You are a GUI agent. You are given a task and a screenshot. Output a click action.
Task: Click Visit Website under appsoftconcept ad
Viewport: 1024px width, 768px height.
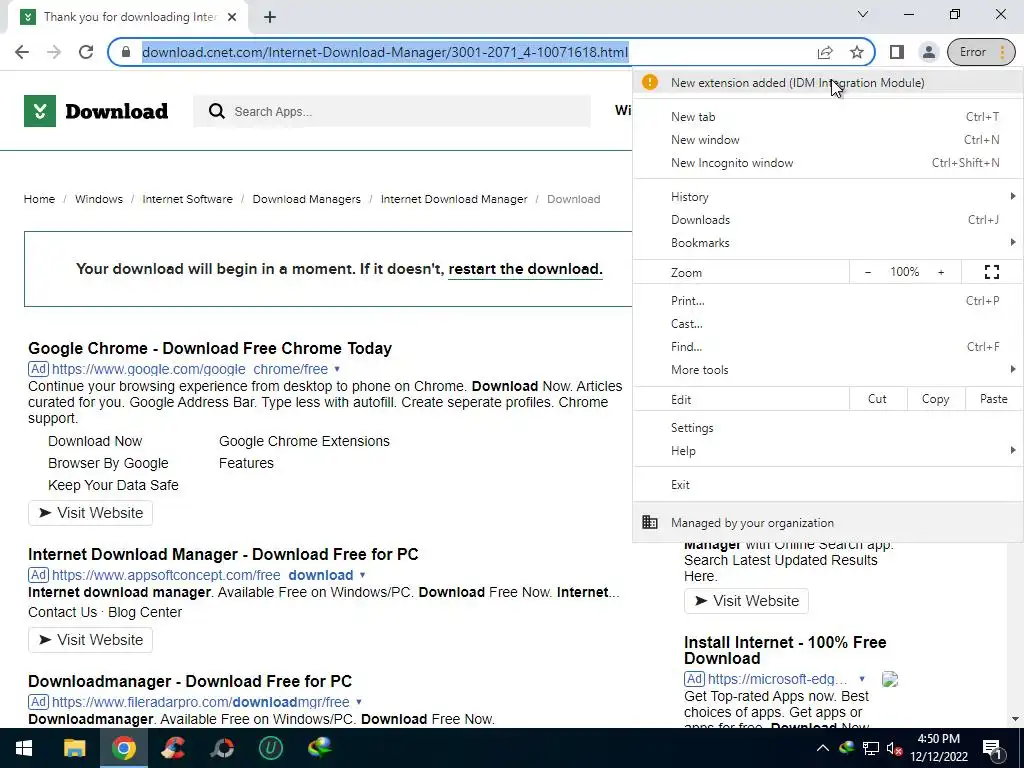pos(90,639)
